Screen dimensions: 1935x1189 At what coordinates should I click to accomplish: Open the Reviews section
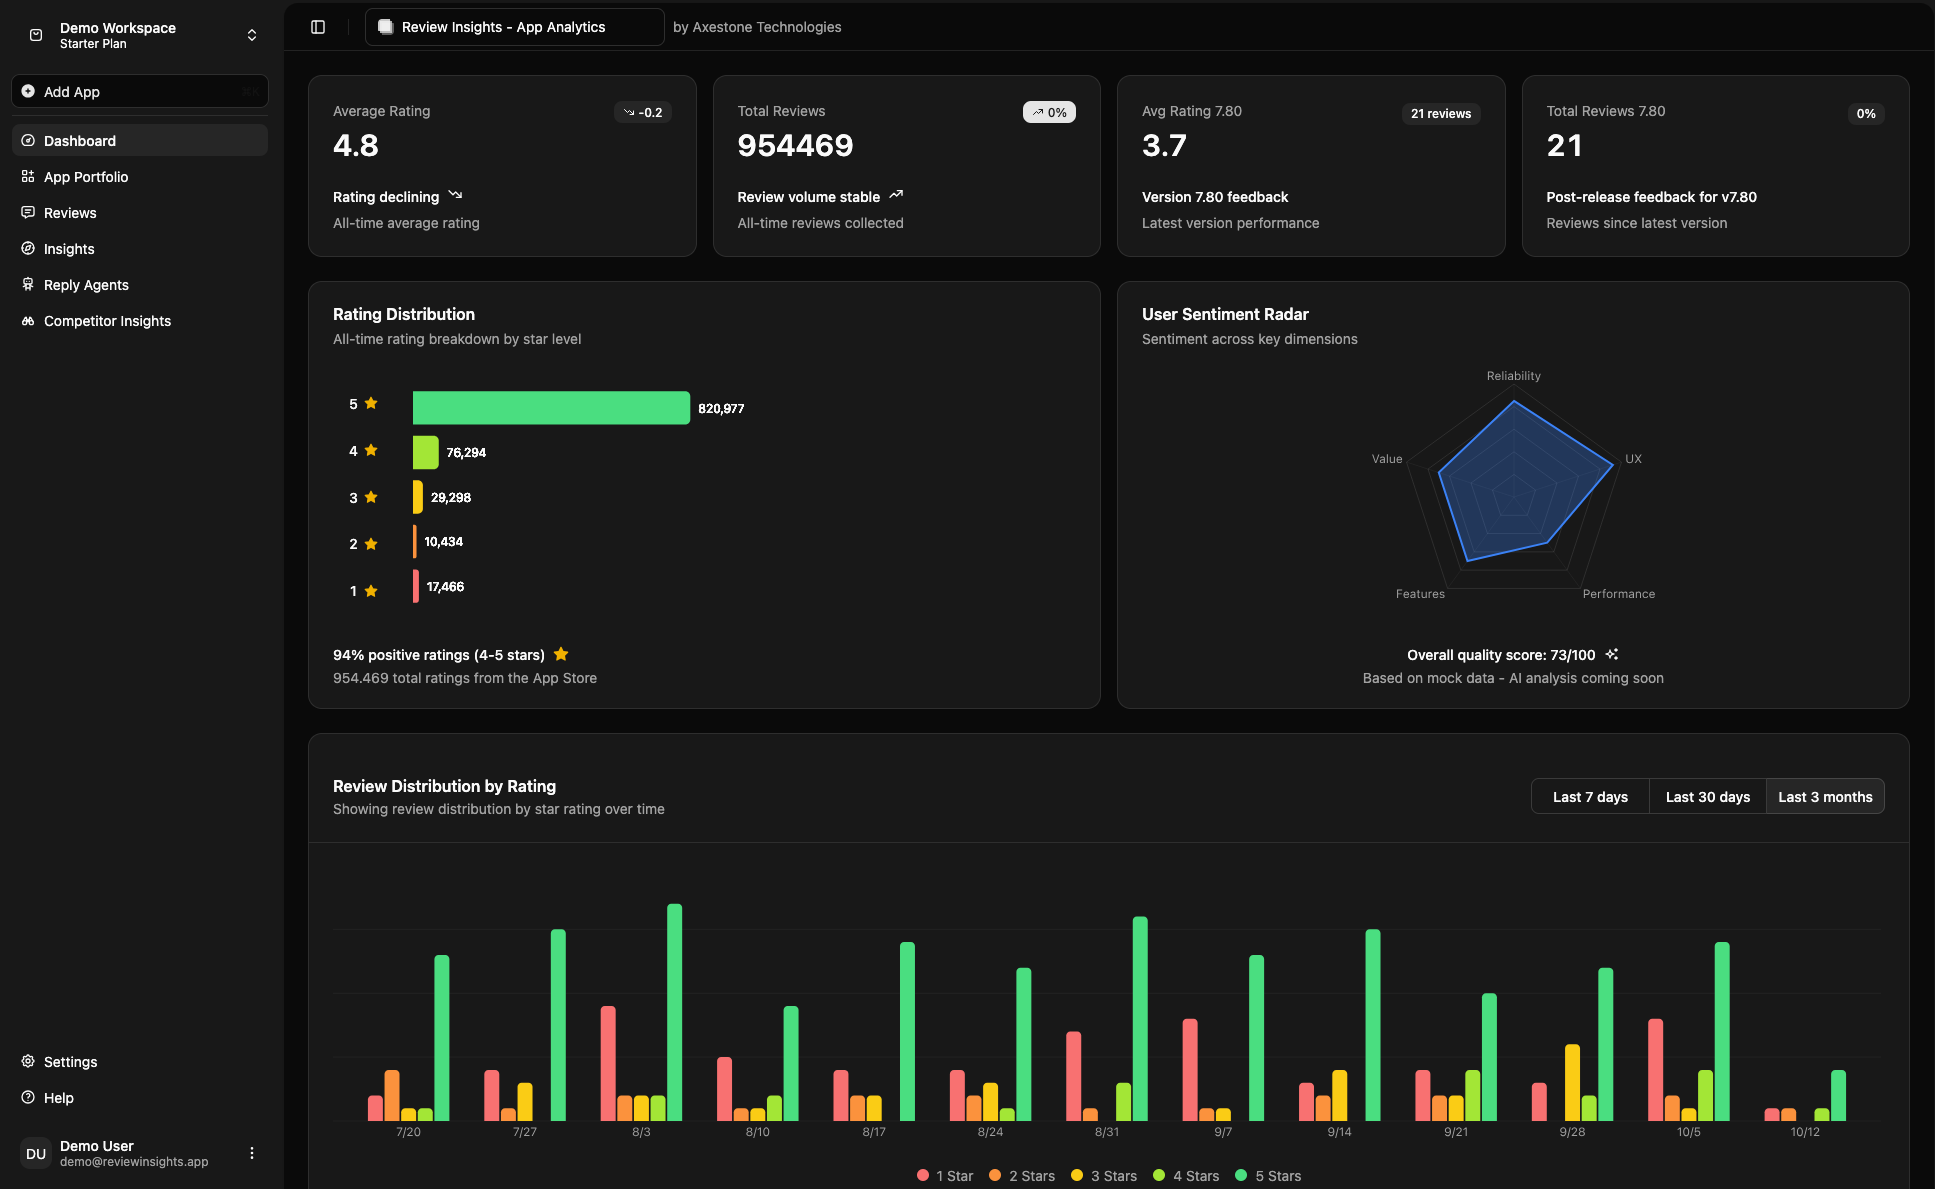click(x=70, y=212)
